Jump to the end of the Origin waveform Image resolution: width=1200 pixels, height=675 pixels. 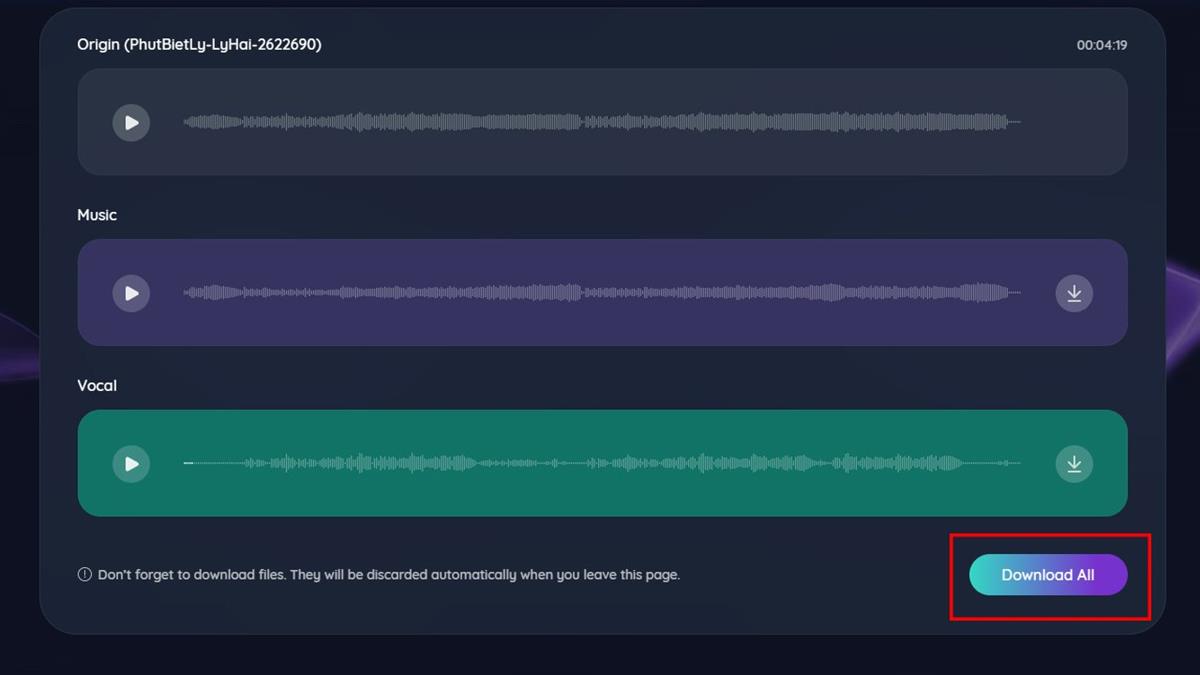tap(1017, 123)
